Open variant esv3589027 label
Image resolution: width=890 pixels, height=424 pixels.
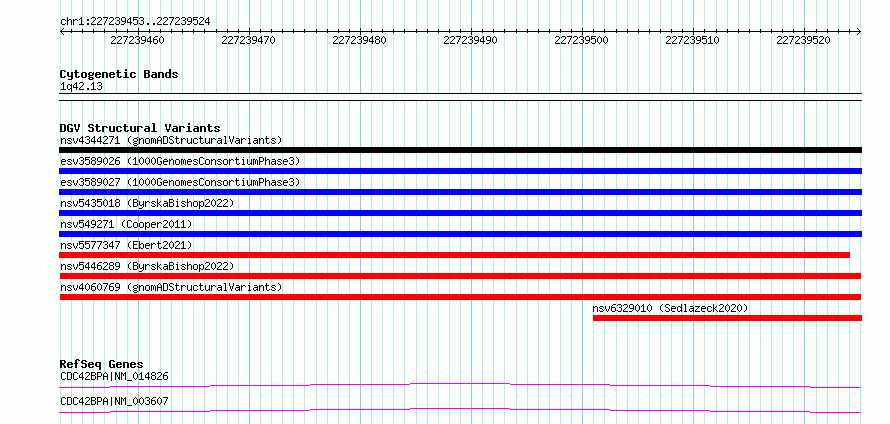(179, 182)
